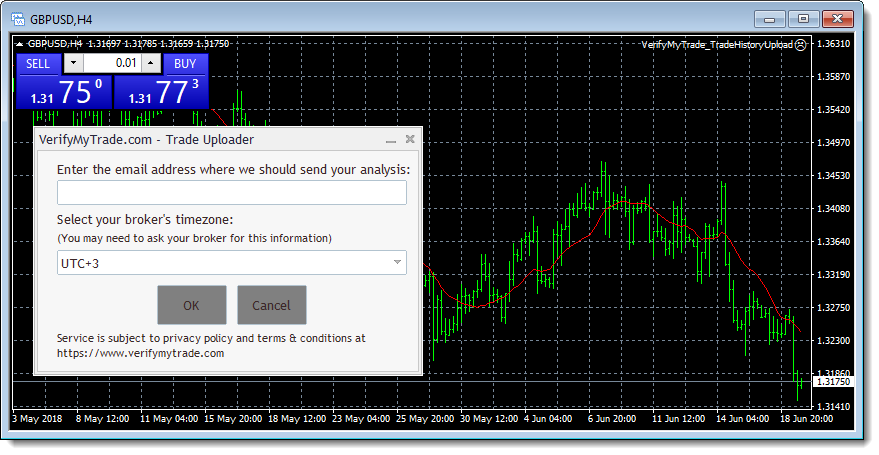Minimize the Trade Uploader dialog

point(391,140)
